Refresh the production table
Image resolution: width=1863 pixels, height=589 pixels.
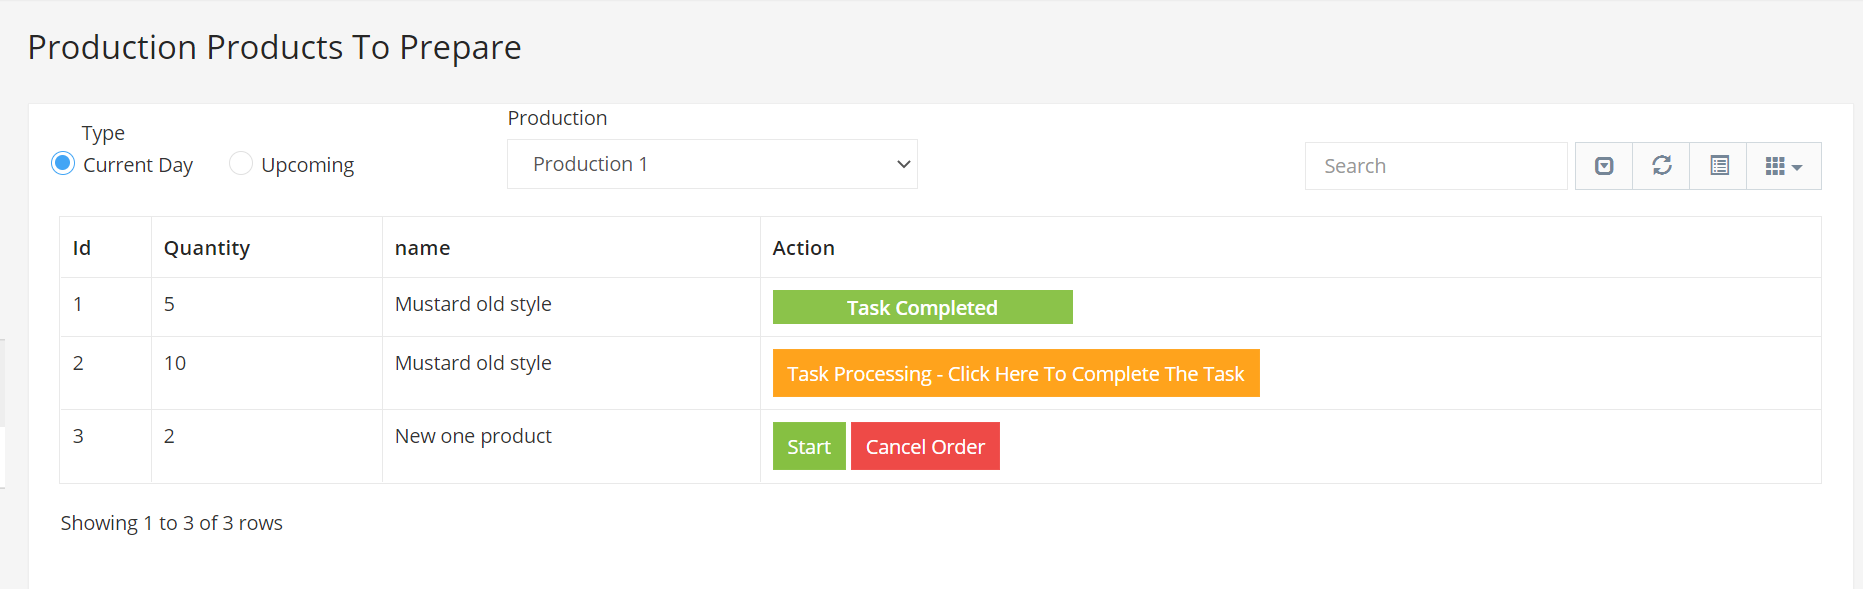tap(1661, 166)
